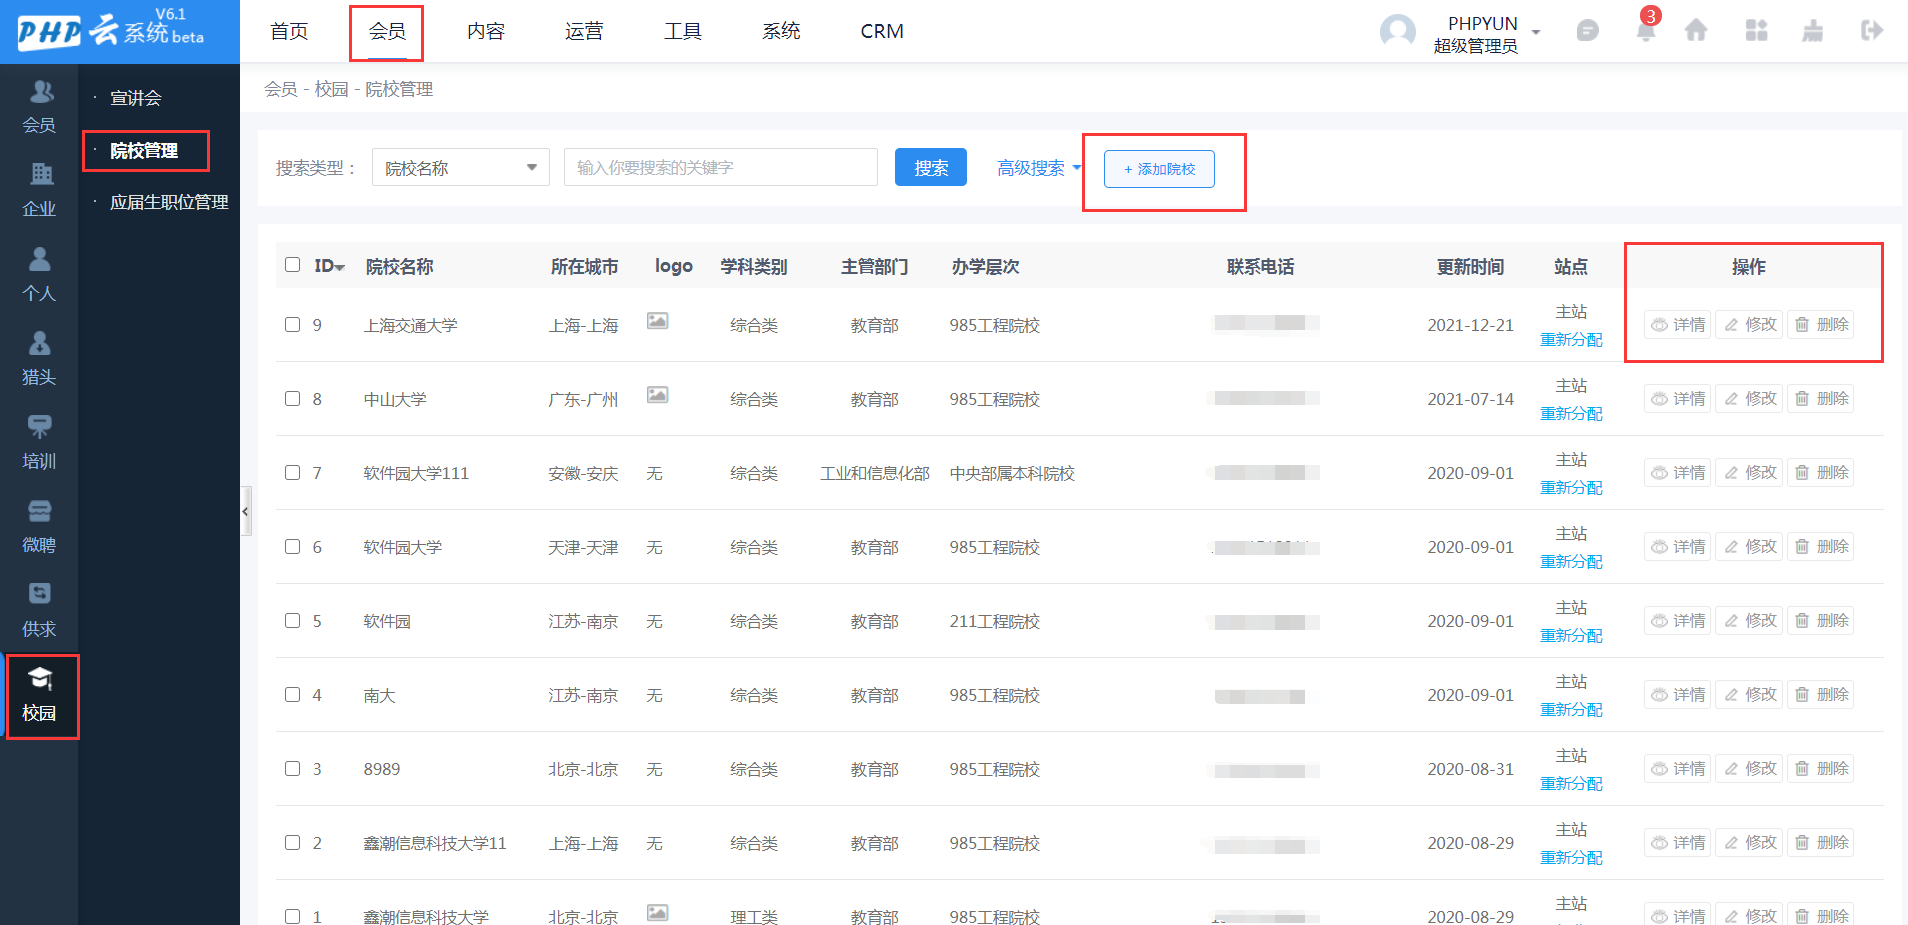Open the notification bell with badge 3
This screenshot has width=1908, height=925.
[x=1645, y=29]
